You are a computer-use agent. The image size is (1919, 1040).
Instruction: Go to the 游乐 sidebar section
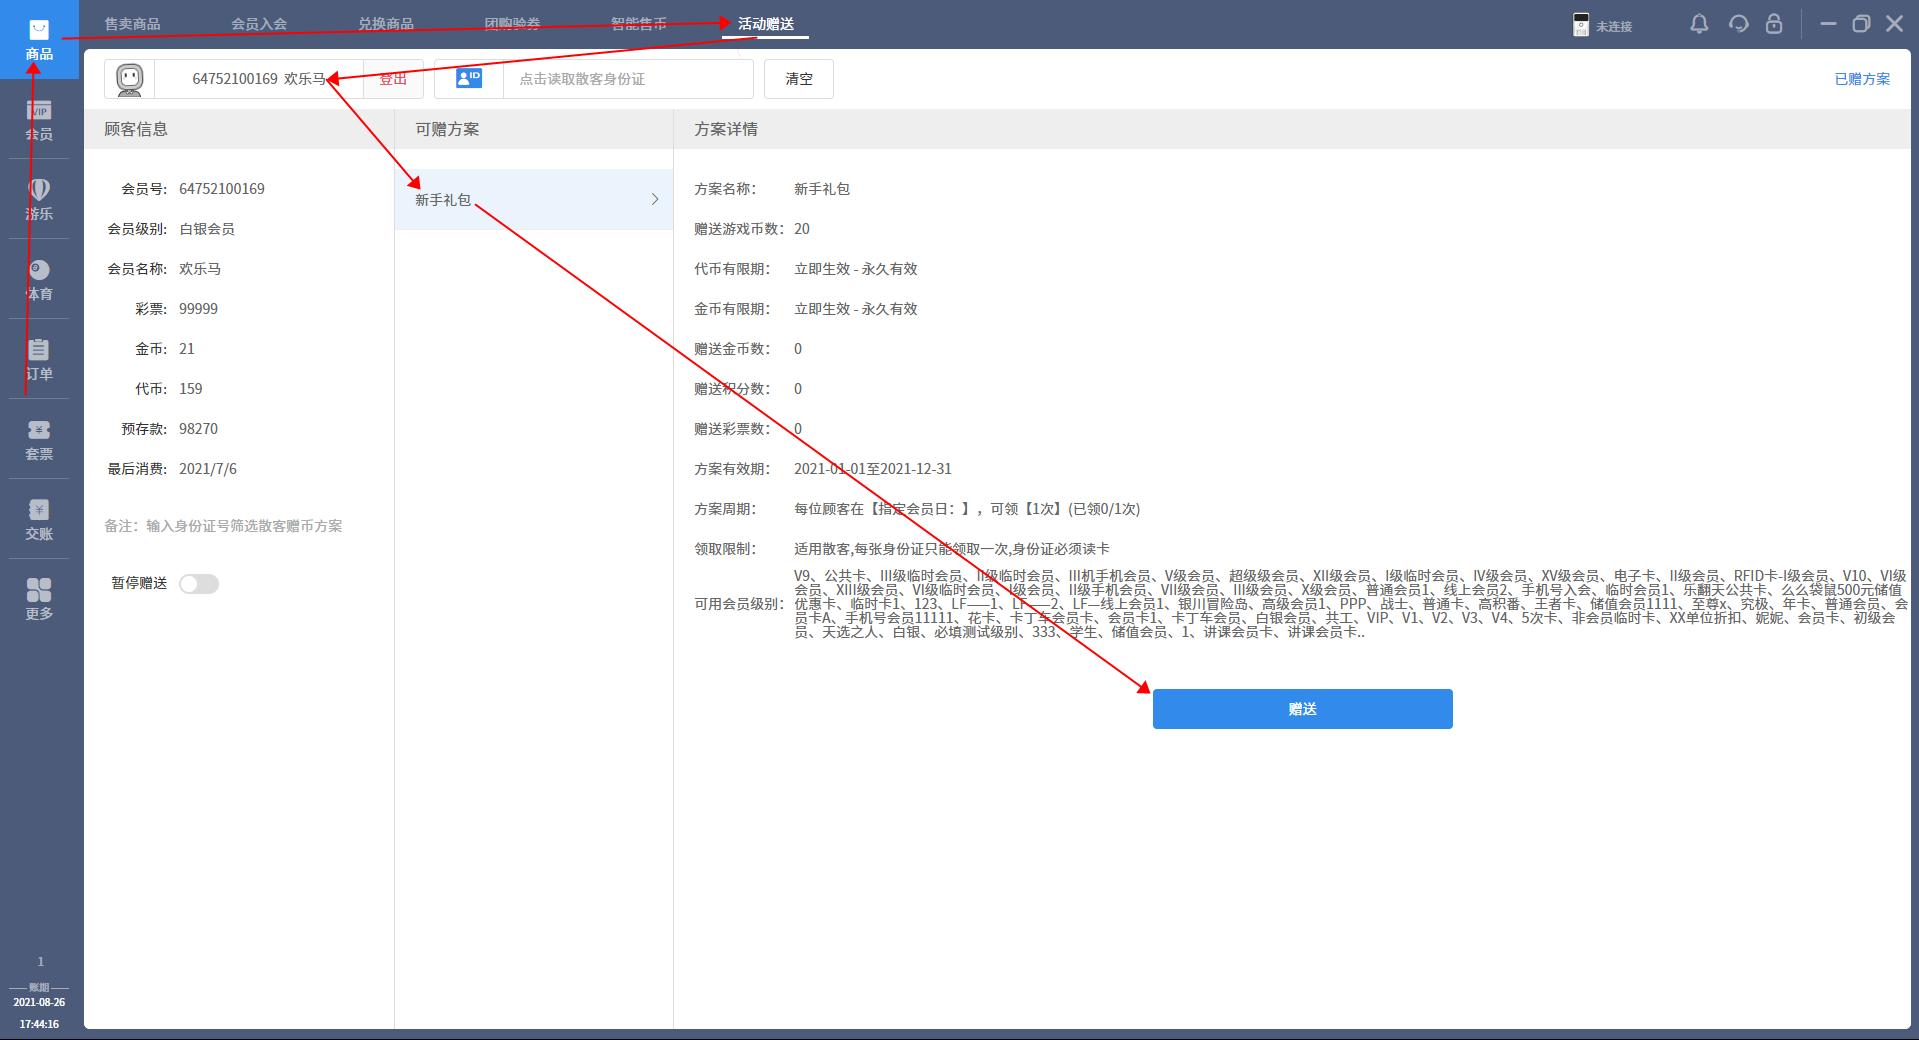tap(39, 199)
